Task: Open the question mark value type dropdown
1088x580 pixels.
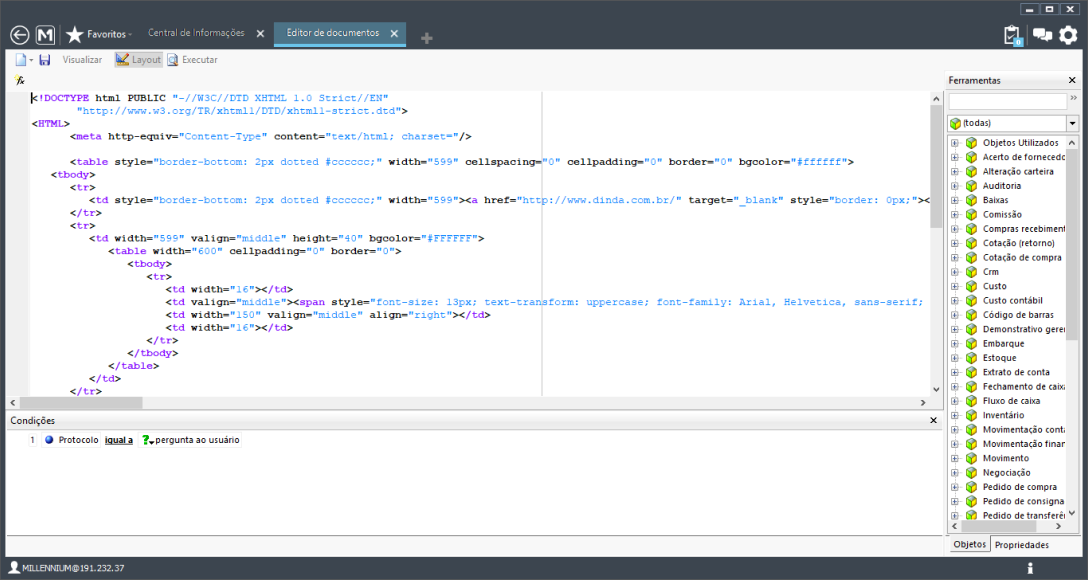Action: pos(148,440)
